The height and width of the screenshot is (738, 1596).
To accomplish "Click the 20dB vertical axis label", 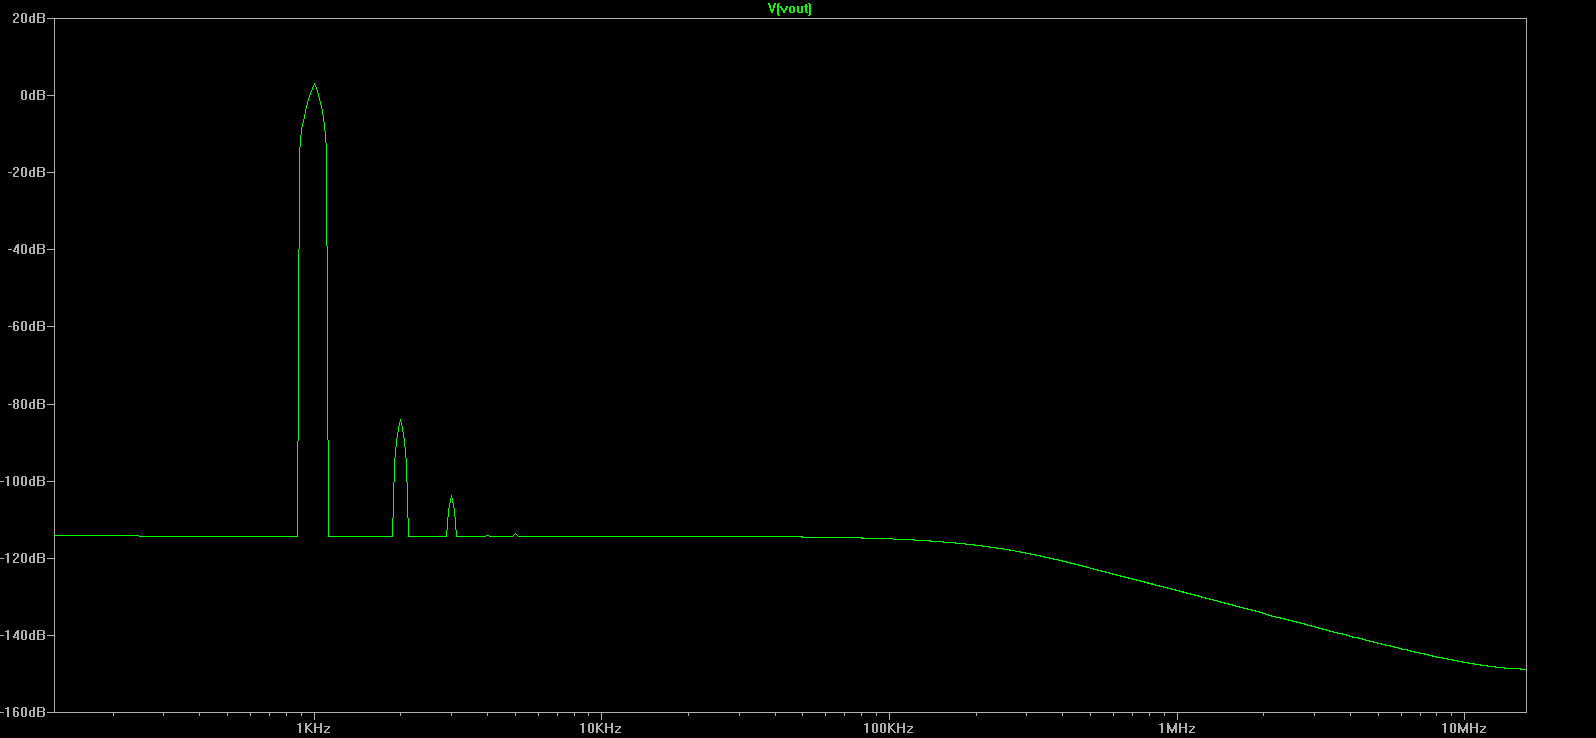I will point(31,18).
